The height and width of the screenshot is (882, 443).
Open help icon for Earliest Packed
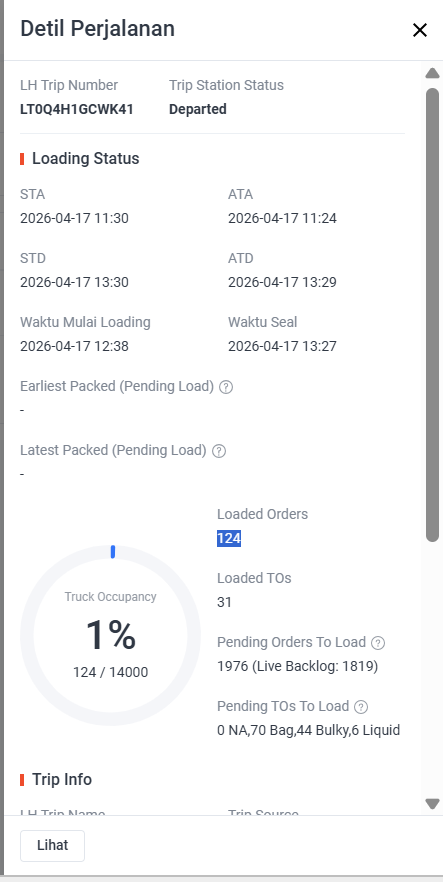pyautogui.click(x=226, y=387)
